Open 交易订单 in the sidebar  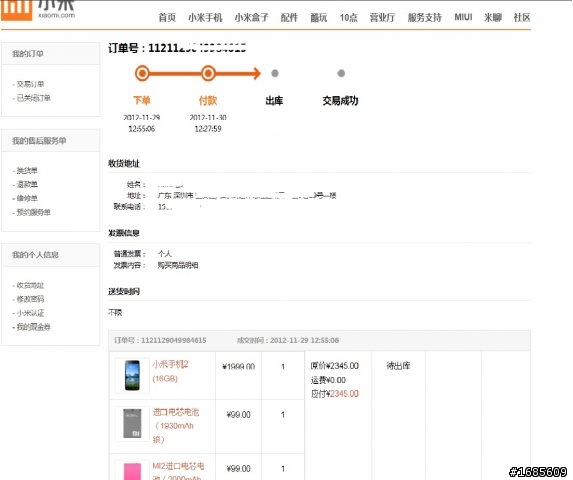(x=30, y=84)
